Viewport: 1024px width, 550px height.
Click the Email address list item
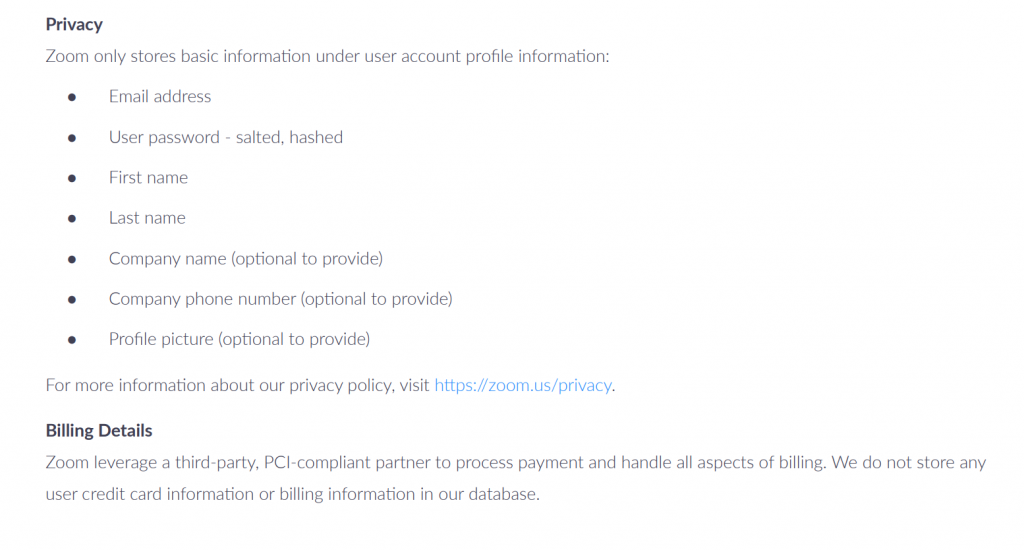click(160, 97)
